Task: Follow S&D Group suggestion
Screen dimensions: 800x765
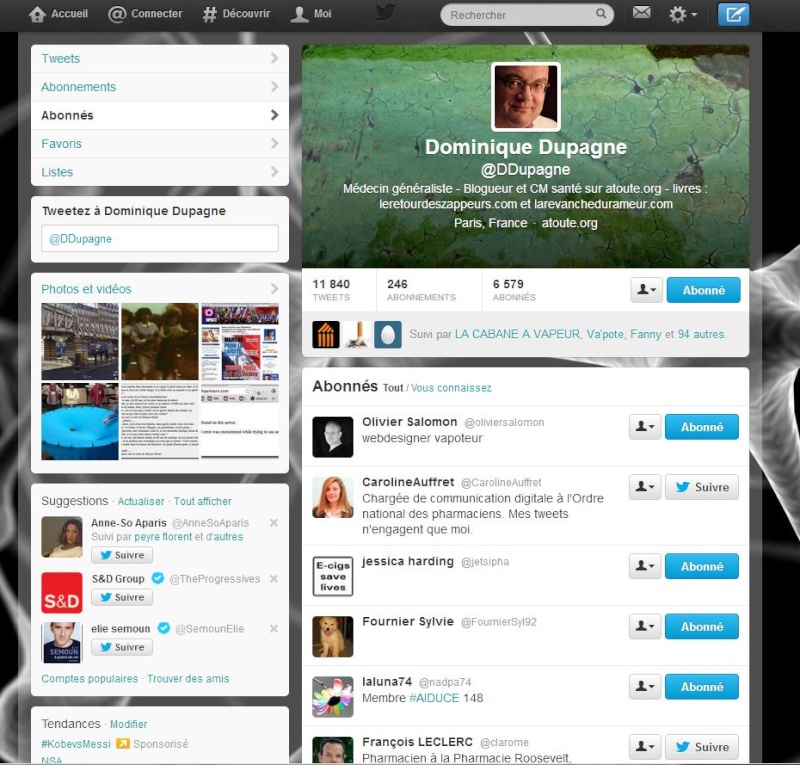Action: [x=122, y=597]
